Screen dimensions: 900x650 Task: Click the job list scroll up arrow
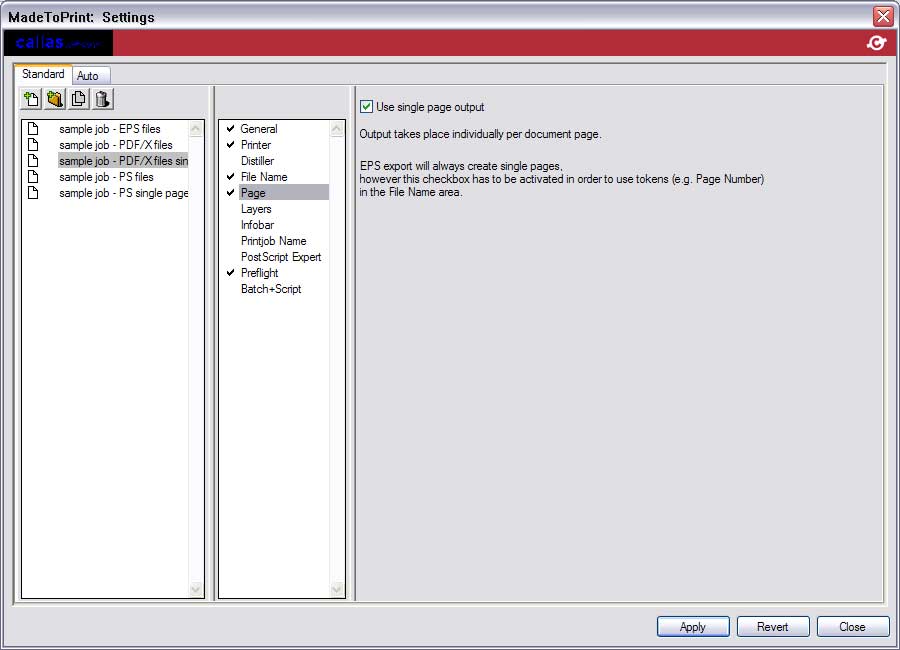click(196, 129)
